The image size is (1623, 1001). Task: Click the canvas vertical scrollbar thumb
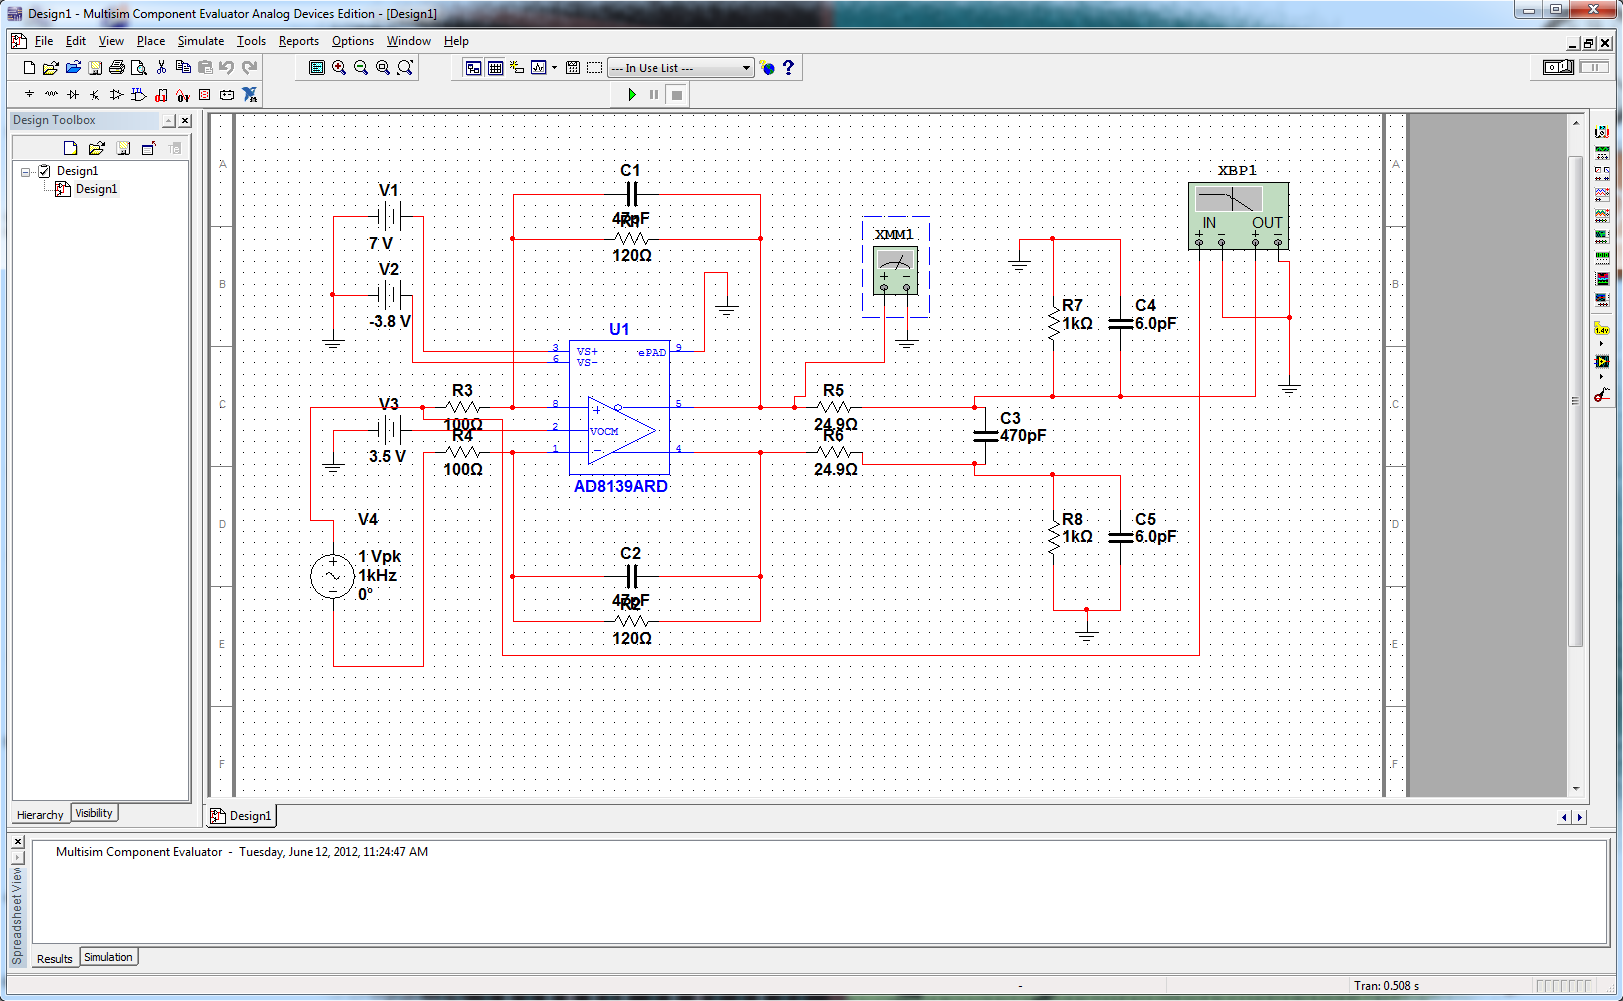1576,400
